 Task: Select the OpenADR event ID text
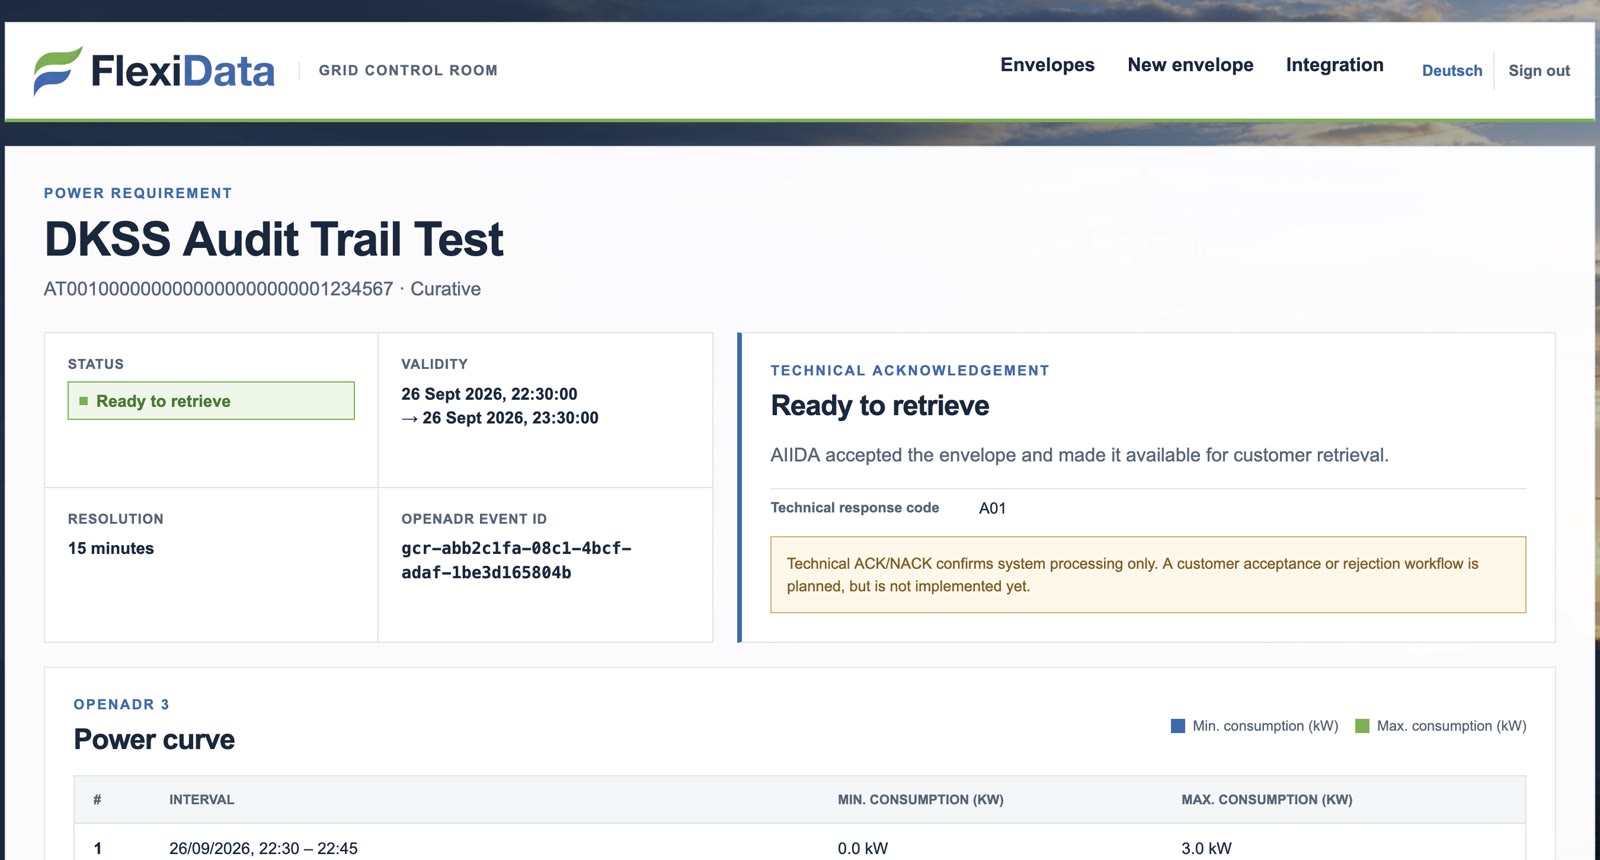(516, 560)
